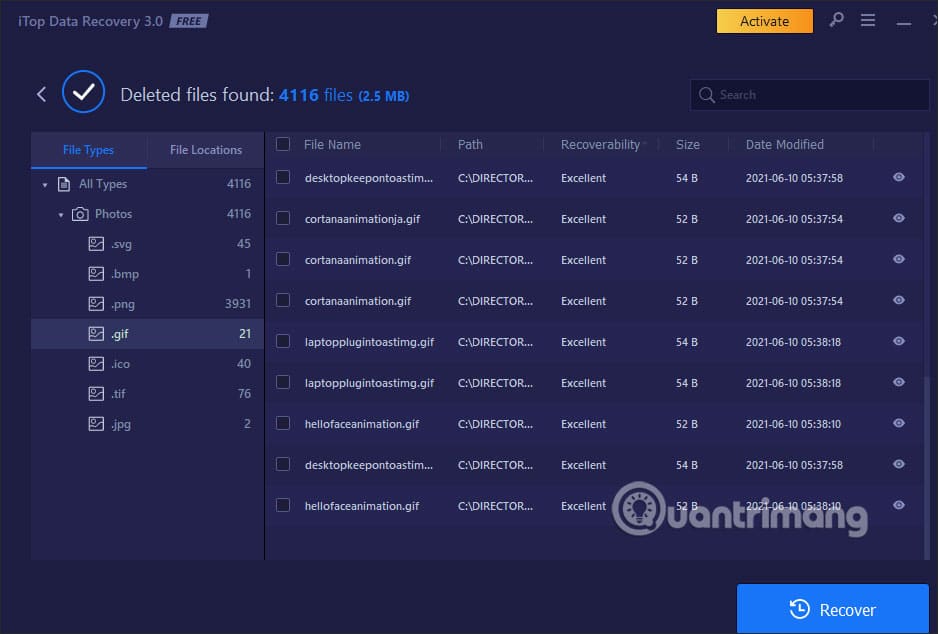Click the .ico image type icon

(x=96, y=363)
